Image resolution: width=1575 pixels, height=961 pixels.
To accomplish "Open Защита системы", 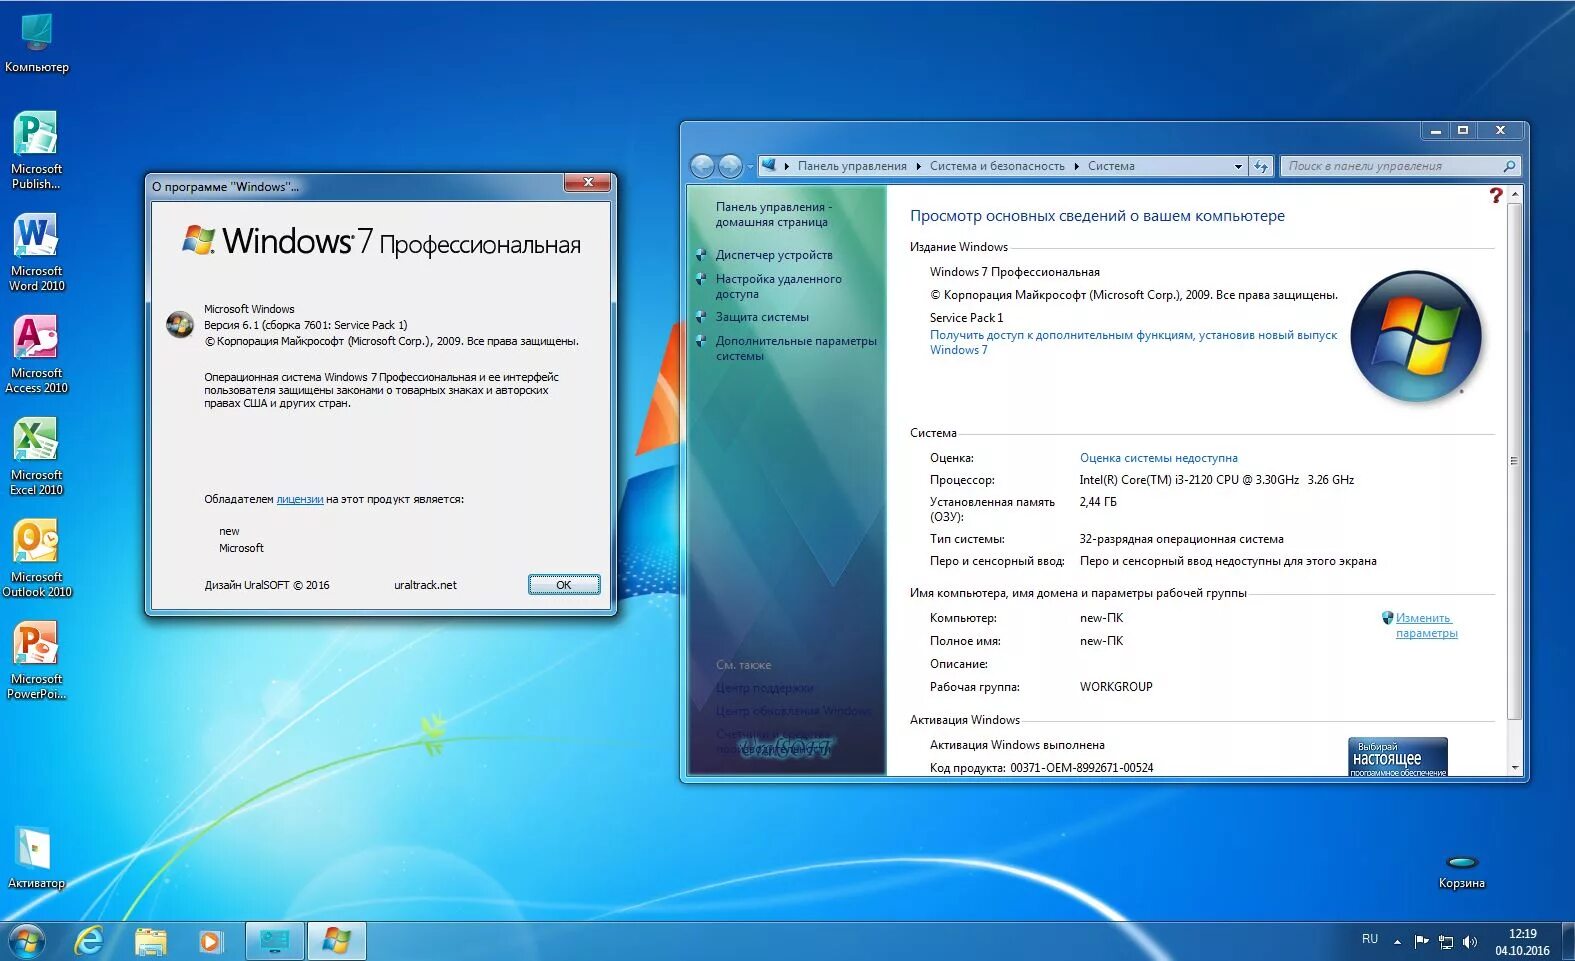I will tap(762, 317).
